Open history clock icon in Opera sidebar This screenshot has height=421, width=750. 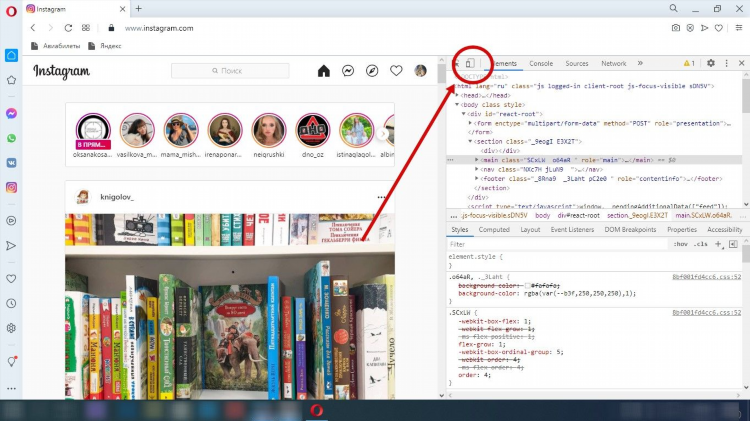(11, 303)
